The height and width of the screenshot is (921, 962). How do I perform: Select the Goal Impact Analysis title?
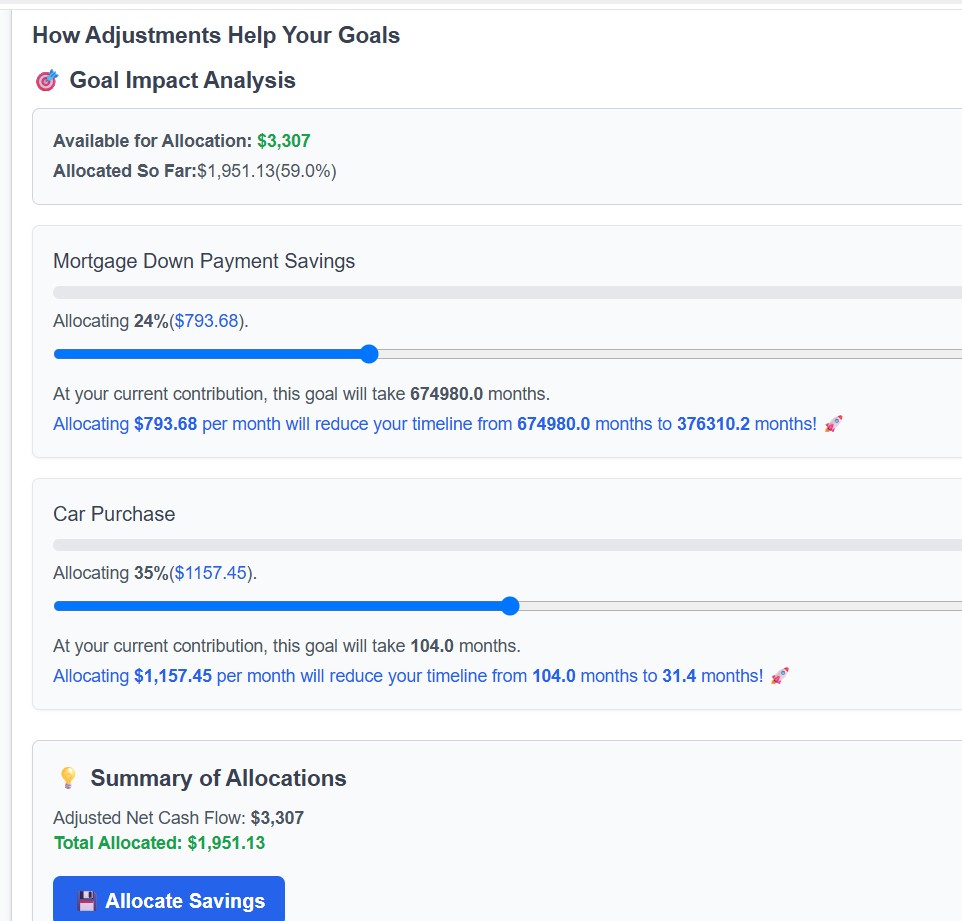182,80
